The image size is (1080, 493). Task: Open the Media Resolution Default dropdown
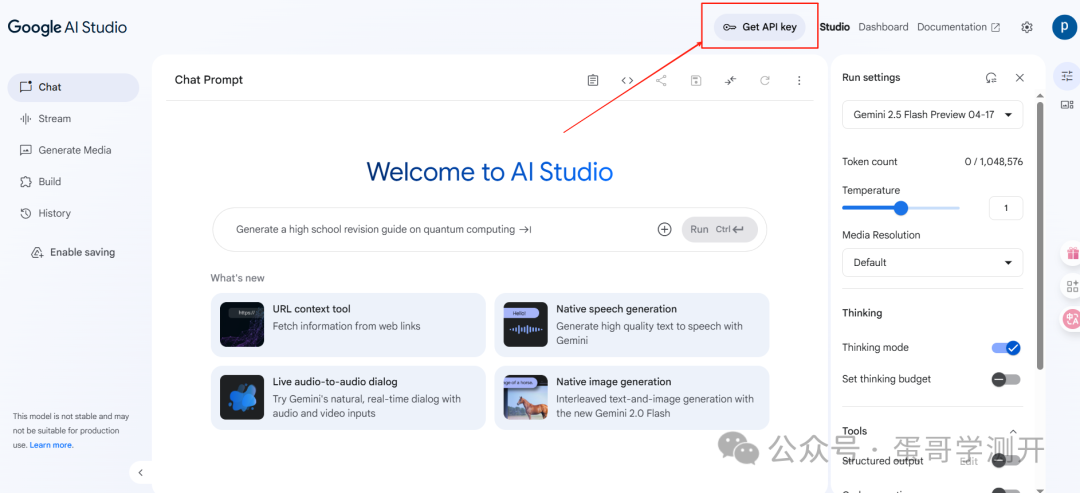[933, 262]
